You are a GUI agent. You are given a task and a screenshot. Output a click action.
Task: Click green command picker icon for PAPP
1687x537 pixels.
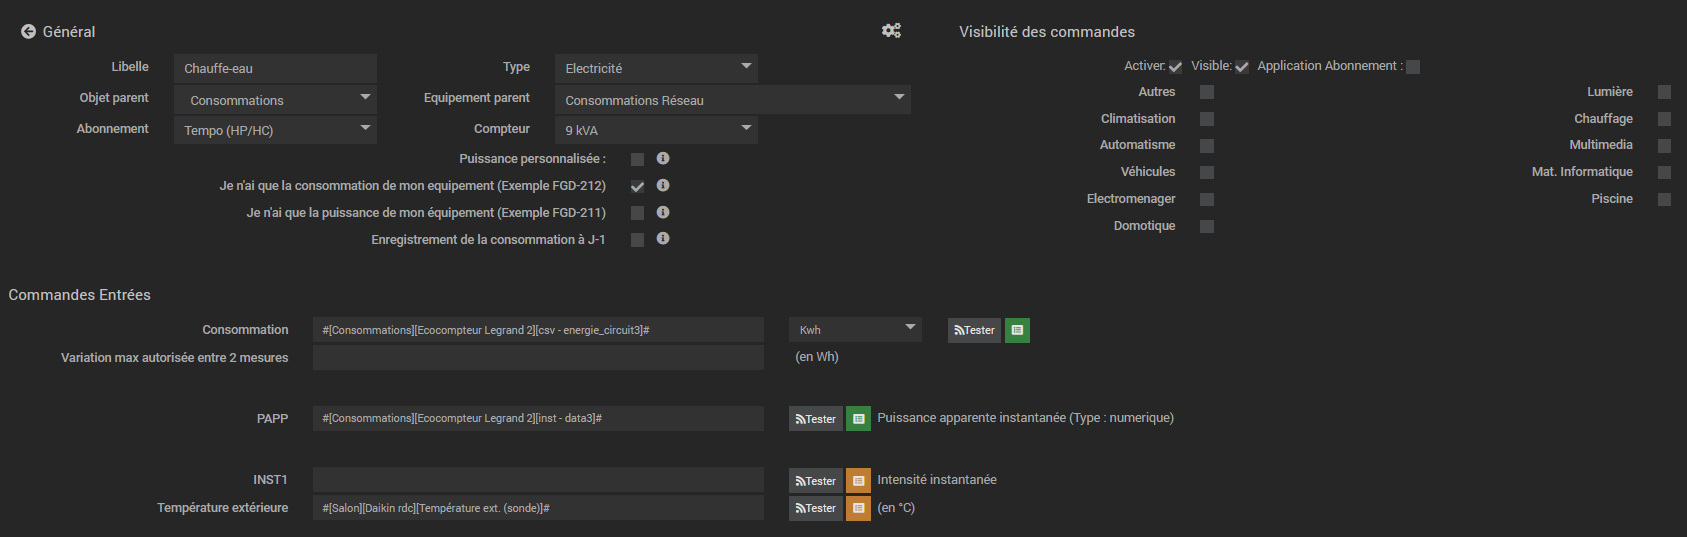coord(858,419)
